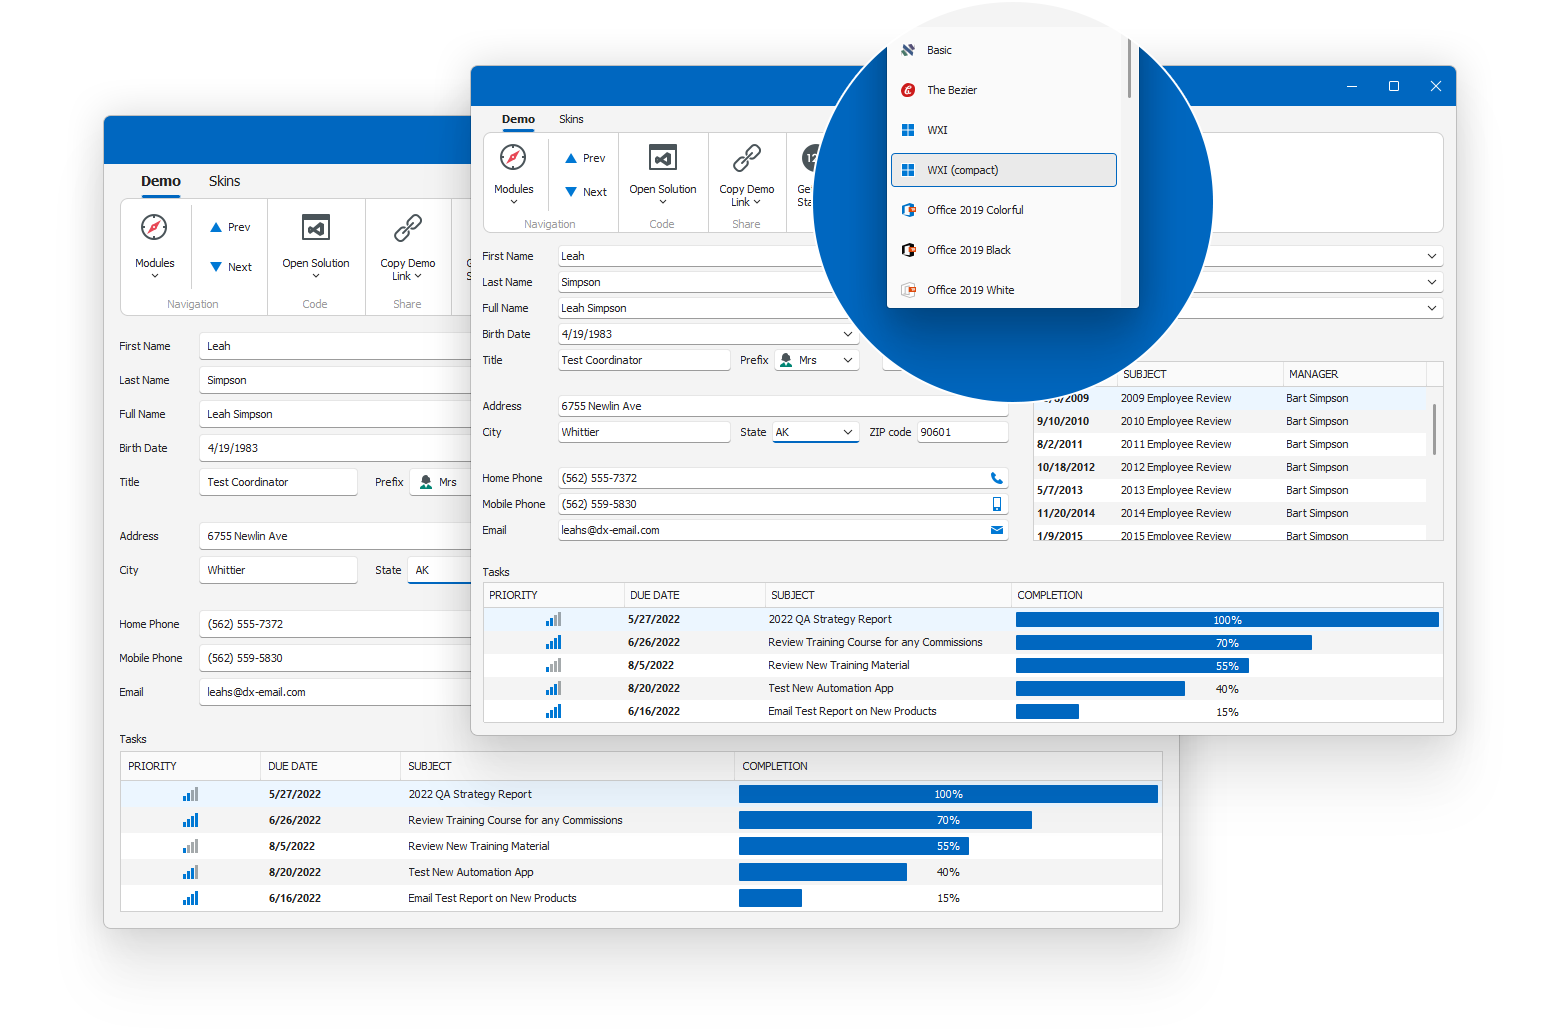1560x1030 pixels.
Task: Open Prefix Mrs dropdown in front window
Action: [x=847, y=360]
